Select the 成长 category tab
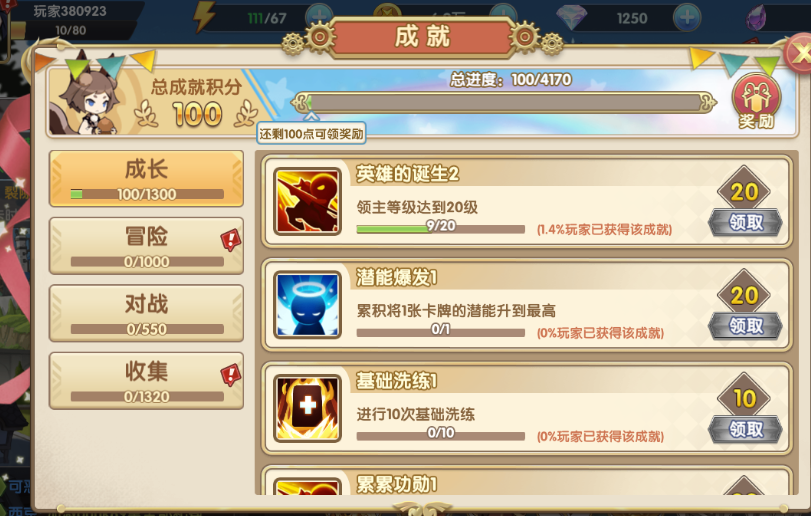Screen dimensions: 811x516 click(x=146, y=179)
